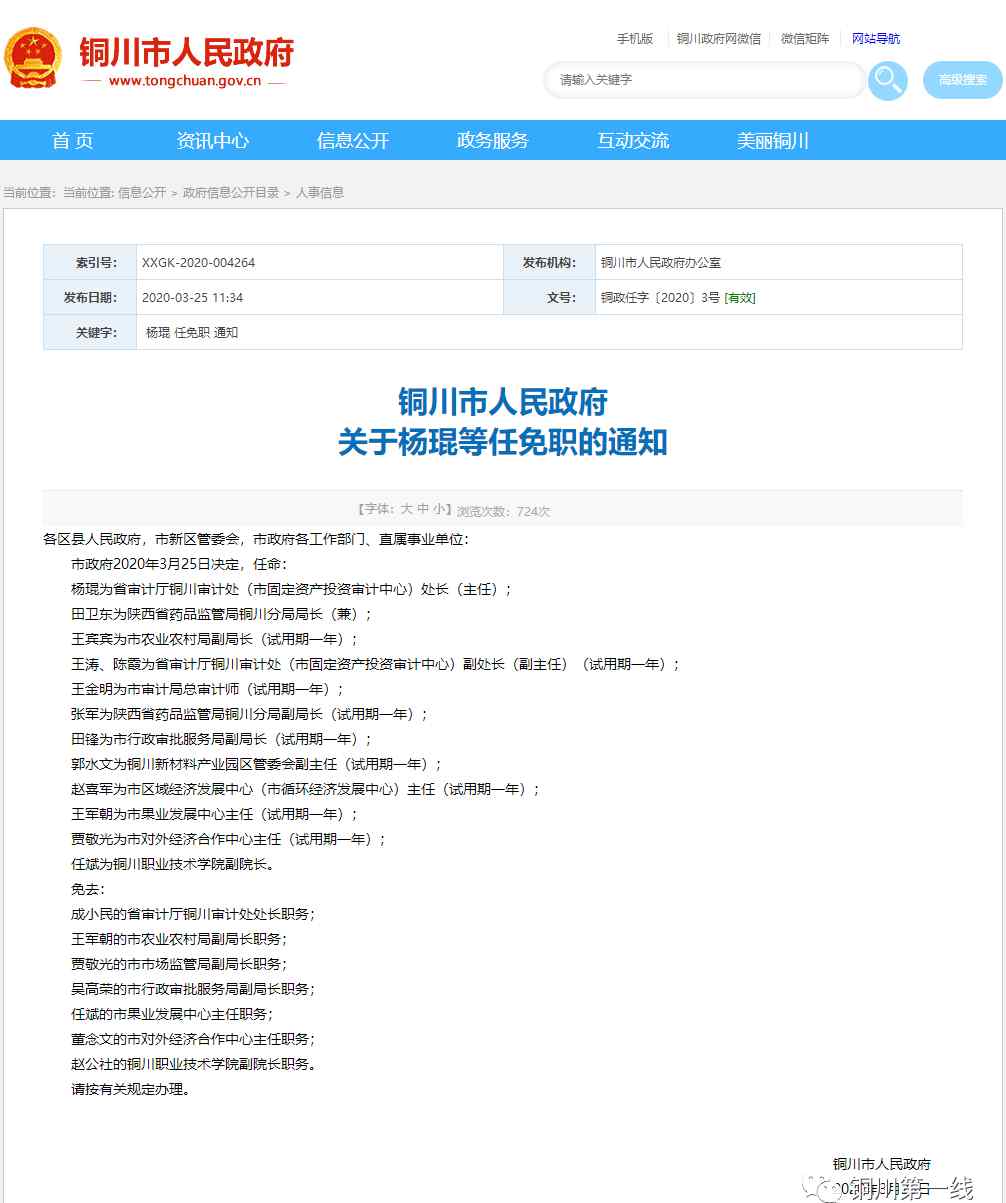The image size is (1006, 1203).
Task: Set font size to 小
Action: 440,510
